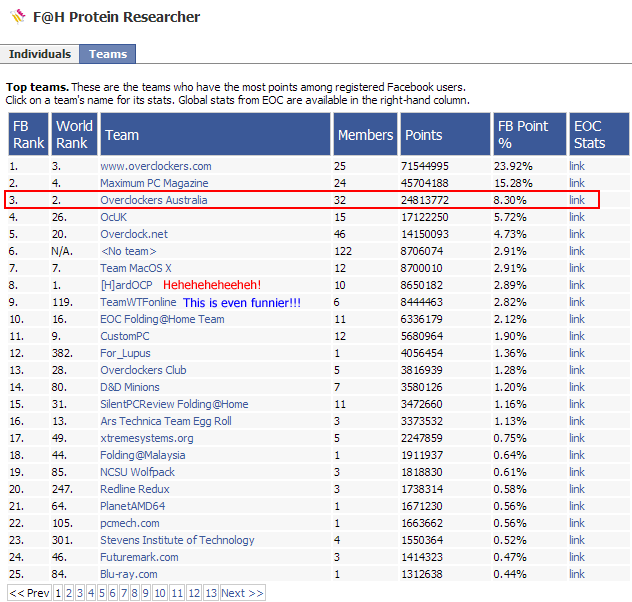Open the Maximum PC Magazine team link
Image resolution: width=632 pixels, height=602 pixels.
pyautogui.click(x=154, y=183)
